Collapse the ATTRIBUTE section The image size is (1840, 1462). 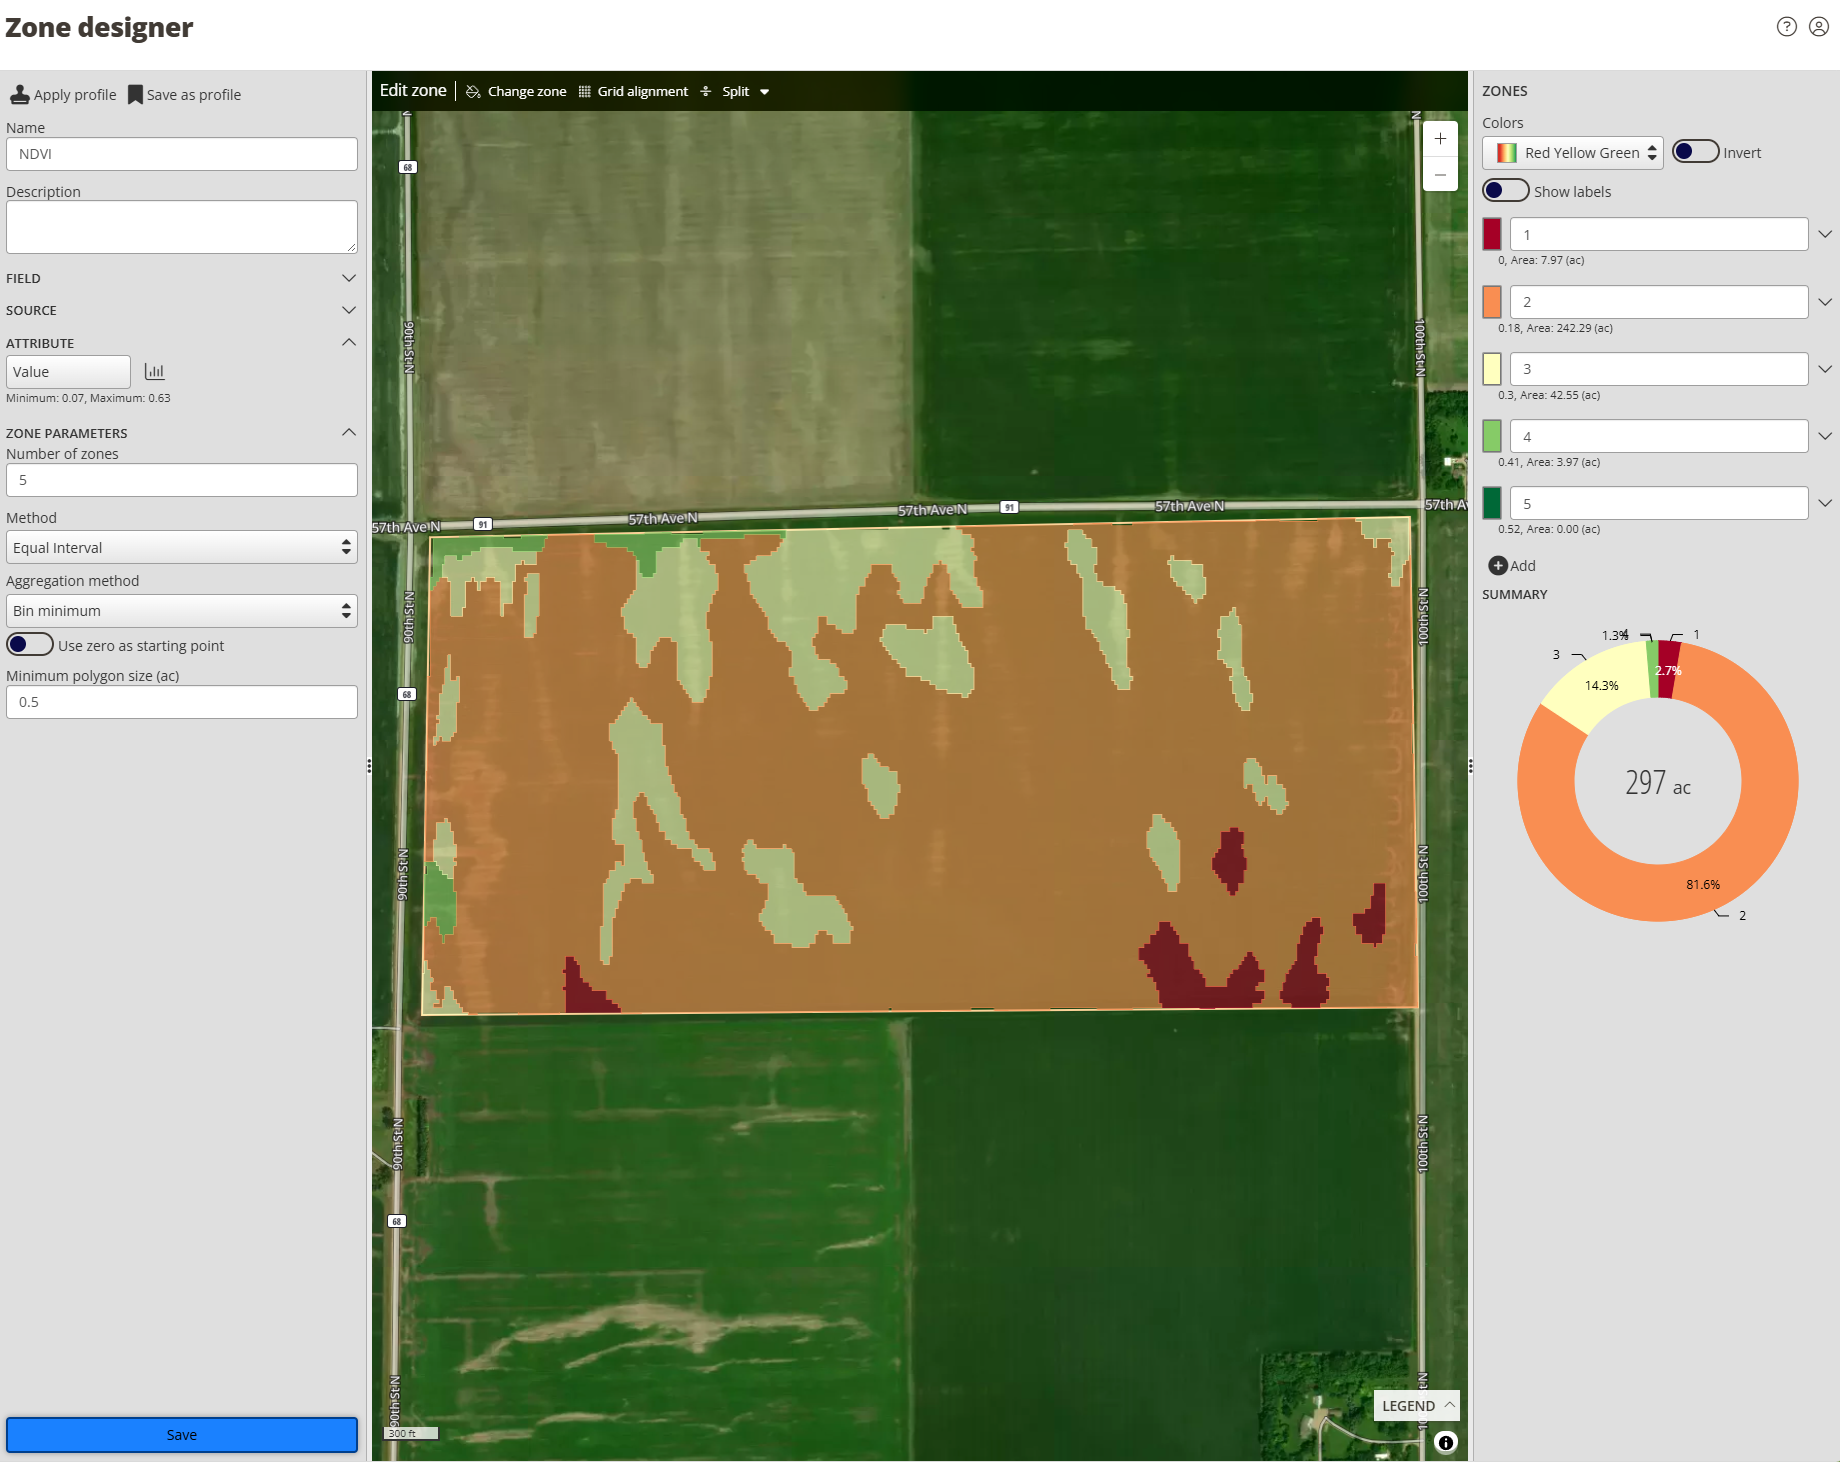coord(349,342)
